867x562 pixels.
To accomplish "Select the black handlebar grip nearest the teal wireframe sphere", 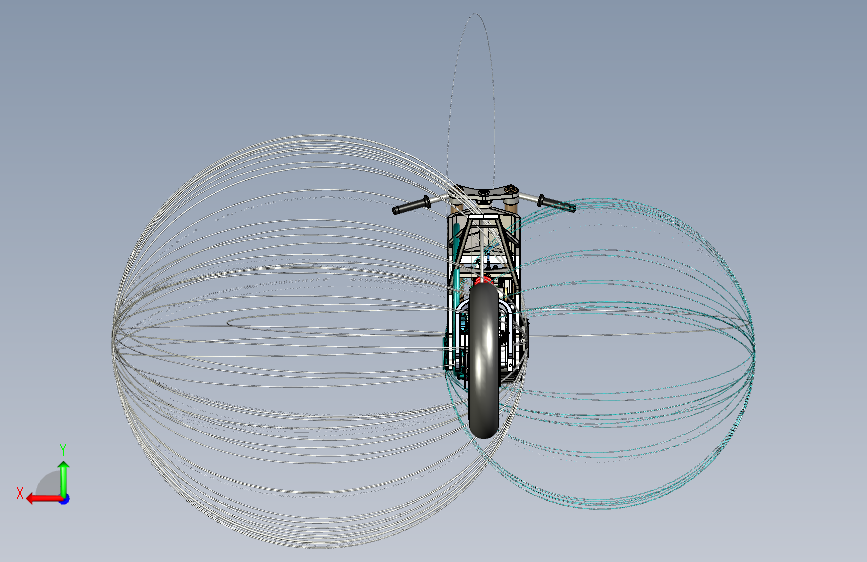I will 556,203.
